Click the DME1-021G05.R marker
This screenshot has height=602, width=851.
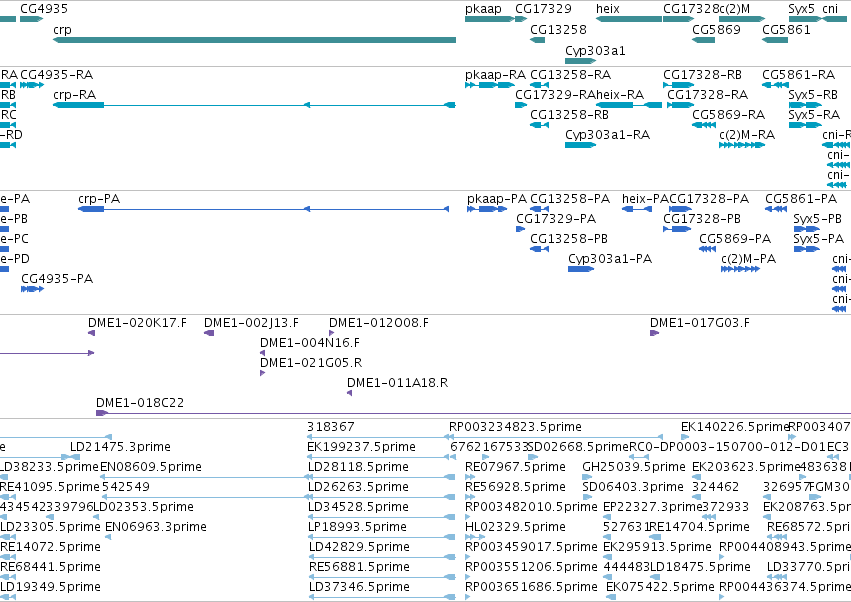click(x=263, y=373)
